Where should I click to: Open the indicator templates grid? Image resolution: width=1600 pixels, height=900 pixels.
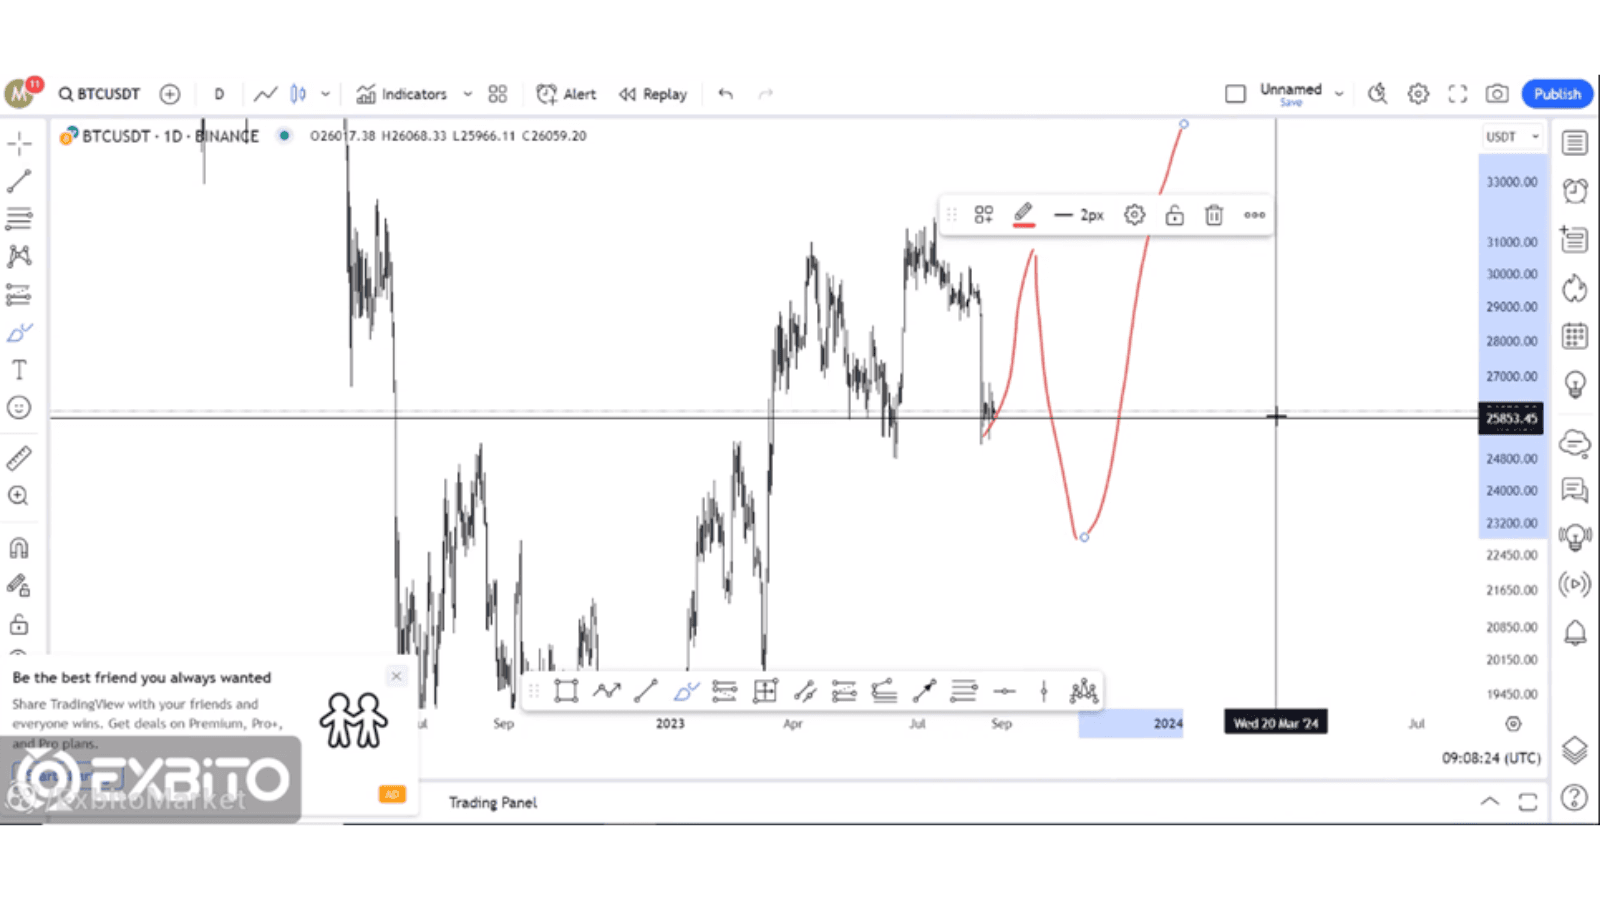tap(498, 94)
